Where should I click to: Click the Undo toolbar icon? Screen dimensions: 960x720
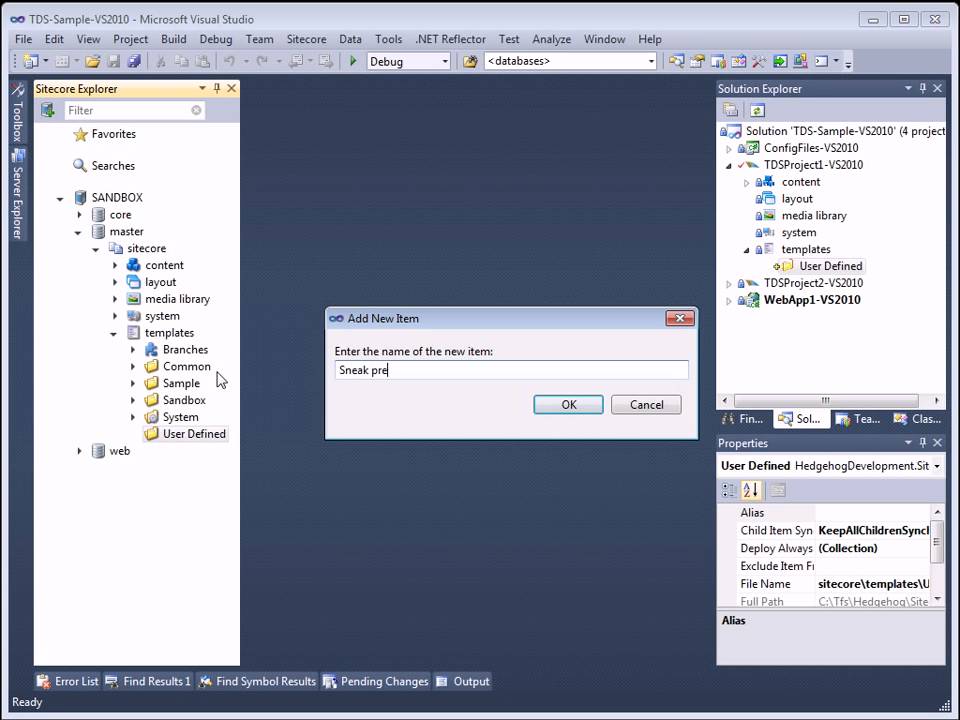pyautogui.click(x=230, y=61)
